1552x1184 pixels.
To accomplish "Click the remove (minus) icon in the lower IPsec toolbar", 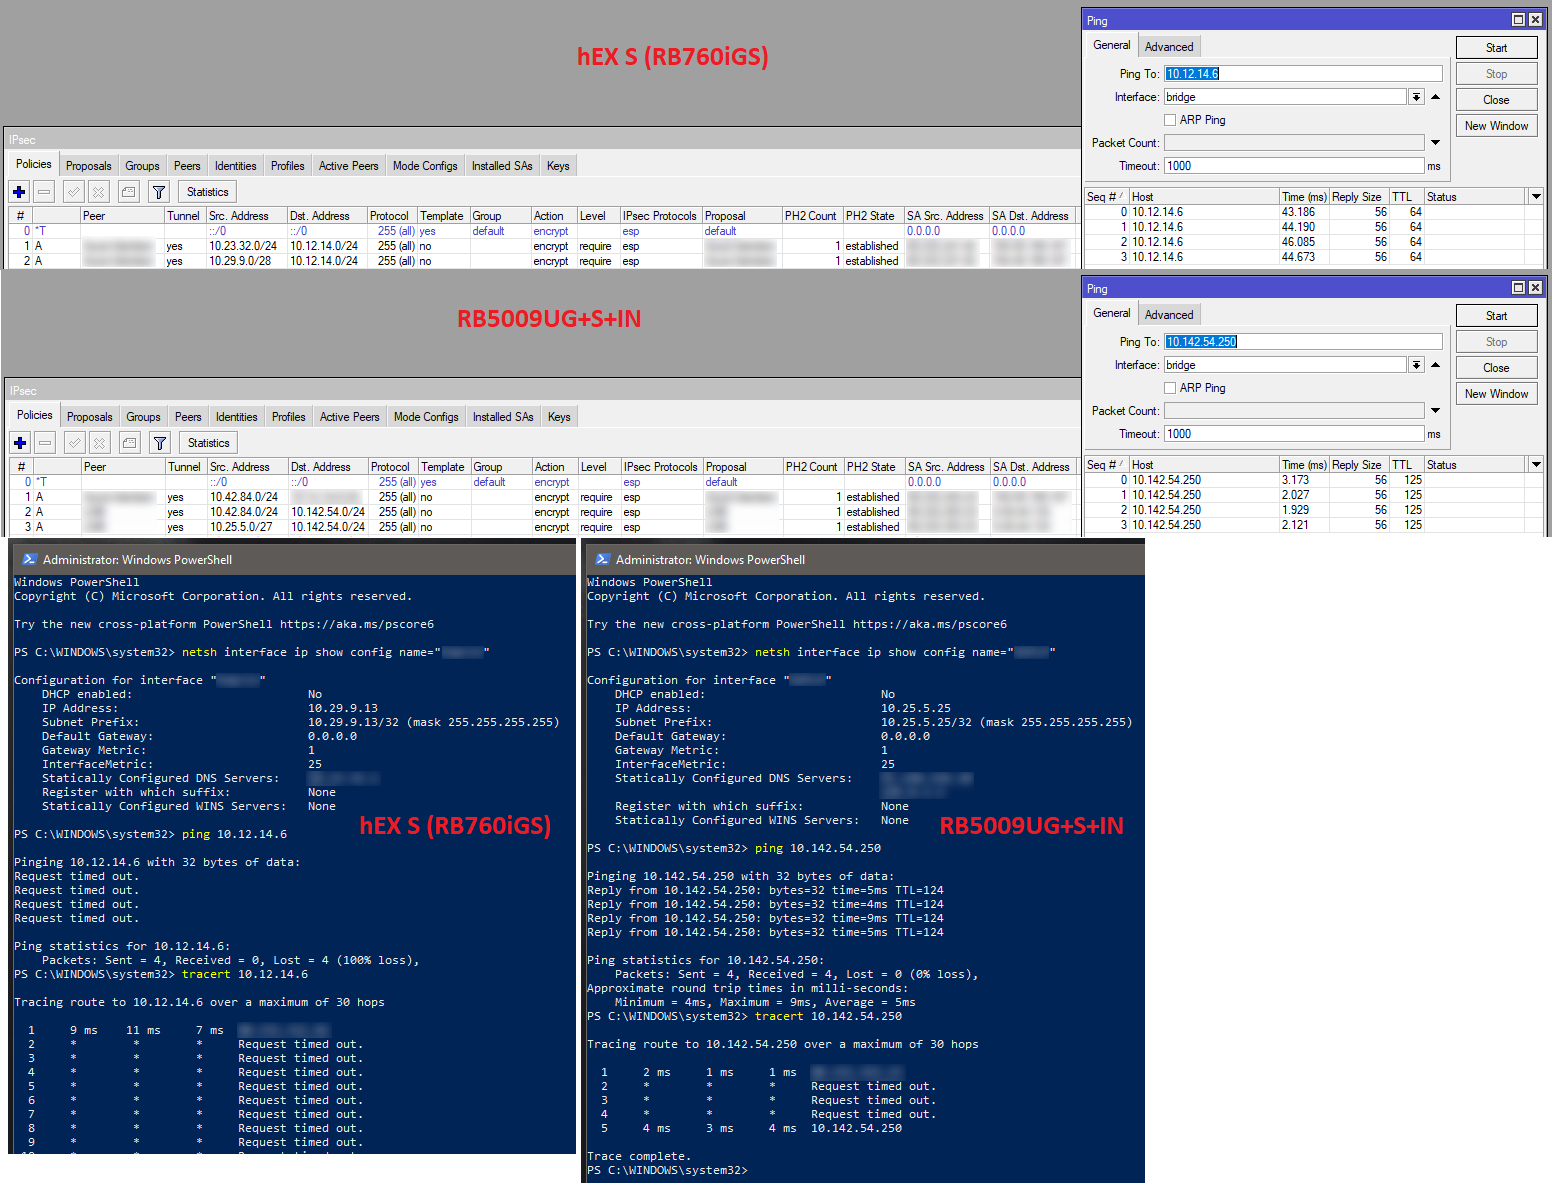I will [45, 443].
